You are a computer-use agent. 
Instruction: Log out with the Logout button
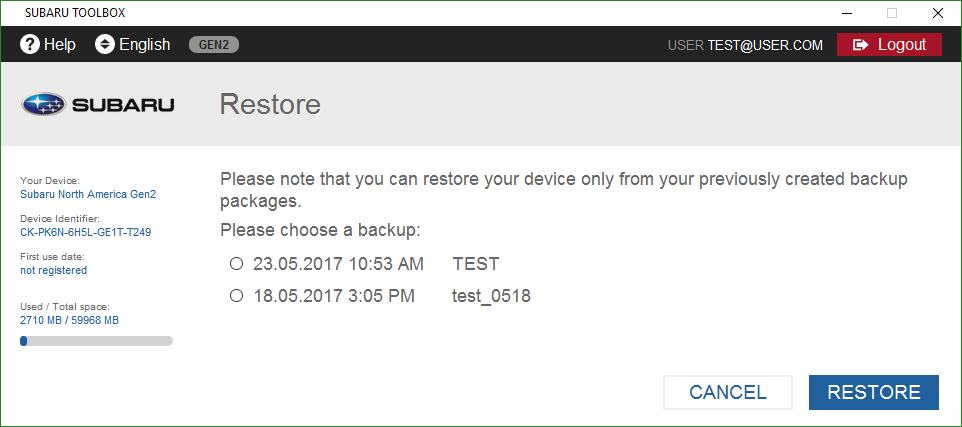[x=889, y=45]
